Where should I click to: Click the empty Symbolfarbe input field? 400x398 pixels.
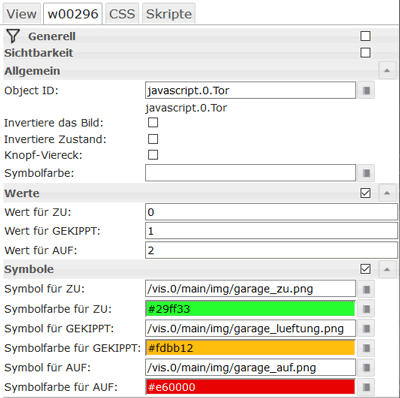point(250,173)
